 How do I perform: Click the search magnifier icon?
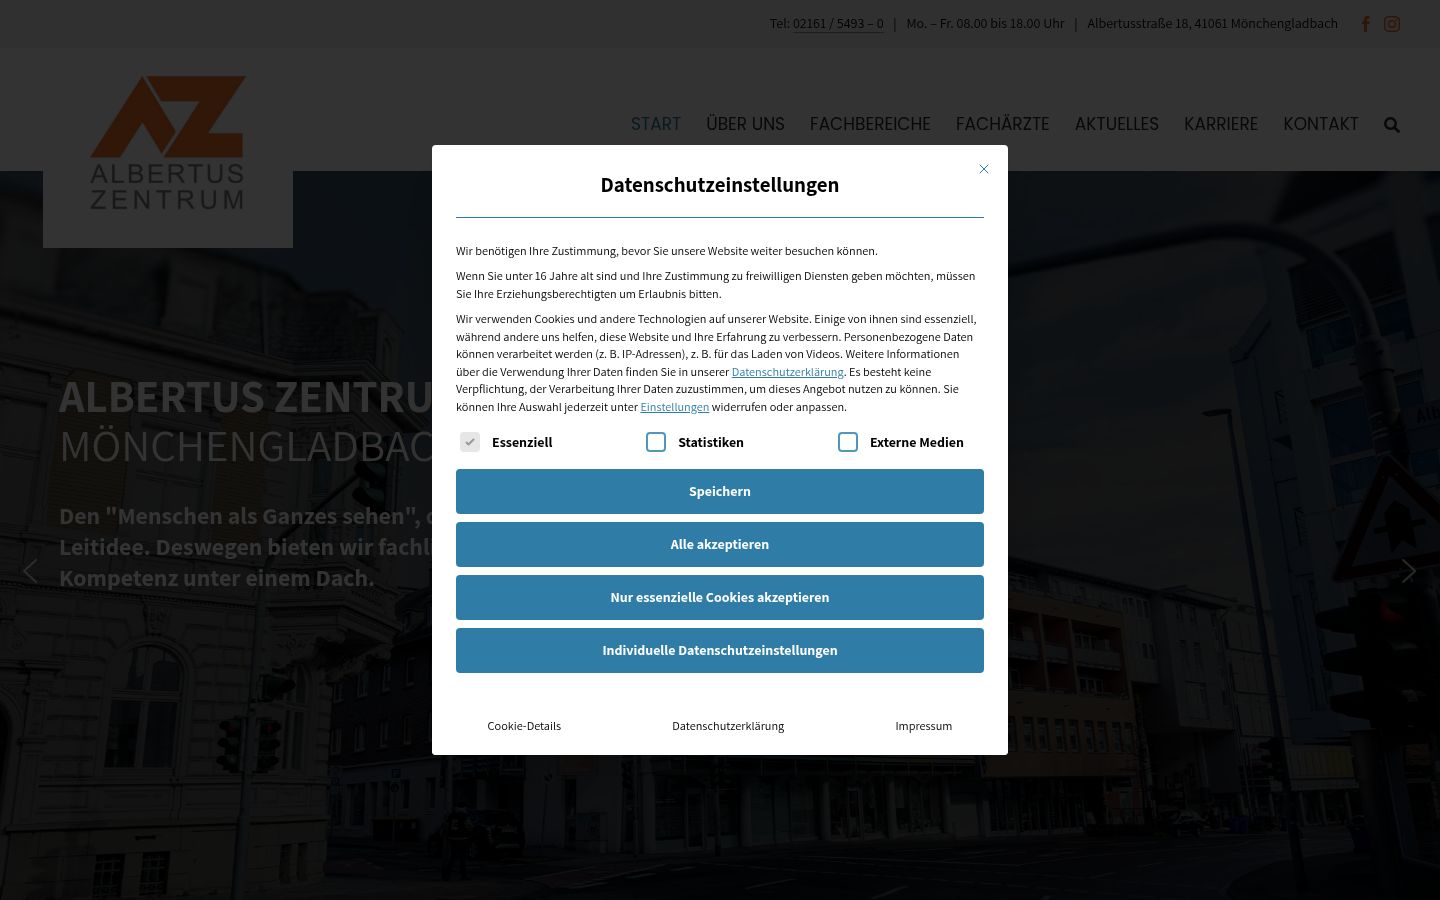(1392, 125)
